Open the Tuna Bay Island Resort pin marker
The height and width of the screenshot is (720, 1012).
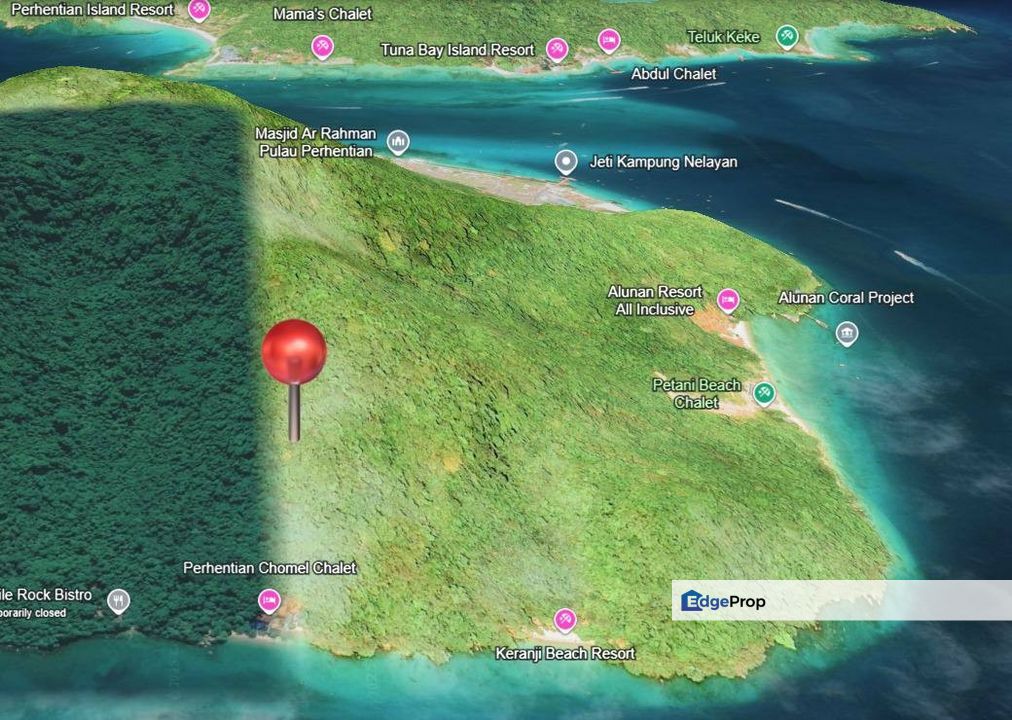click(557, 49)
